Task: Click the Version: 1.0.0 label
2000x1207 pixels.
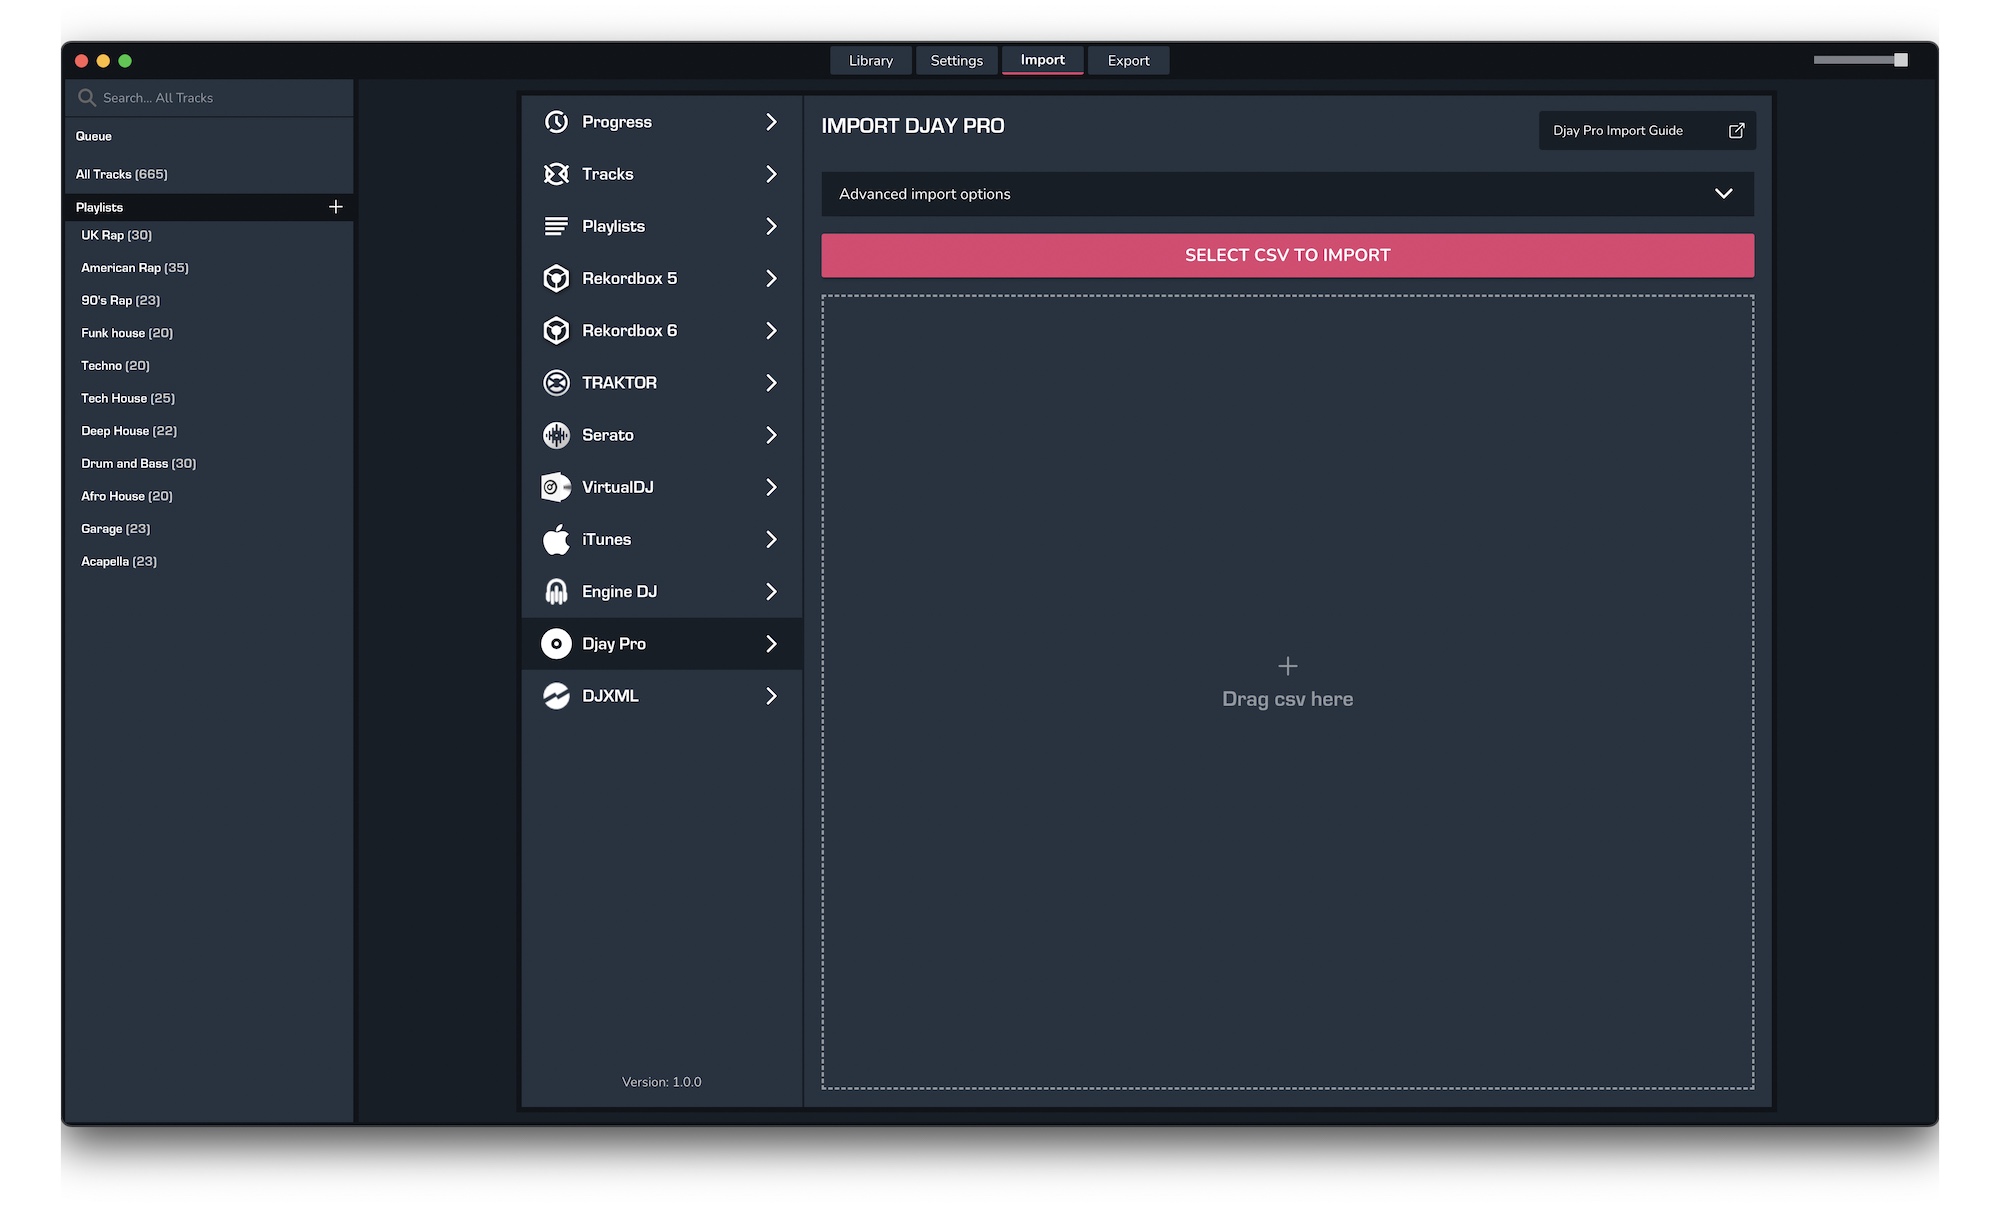Action: [x=661, y=1082]
